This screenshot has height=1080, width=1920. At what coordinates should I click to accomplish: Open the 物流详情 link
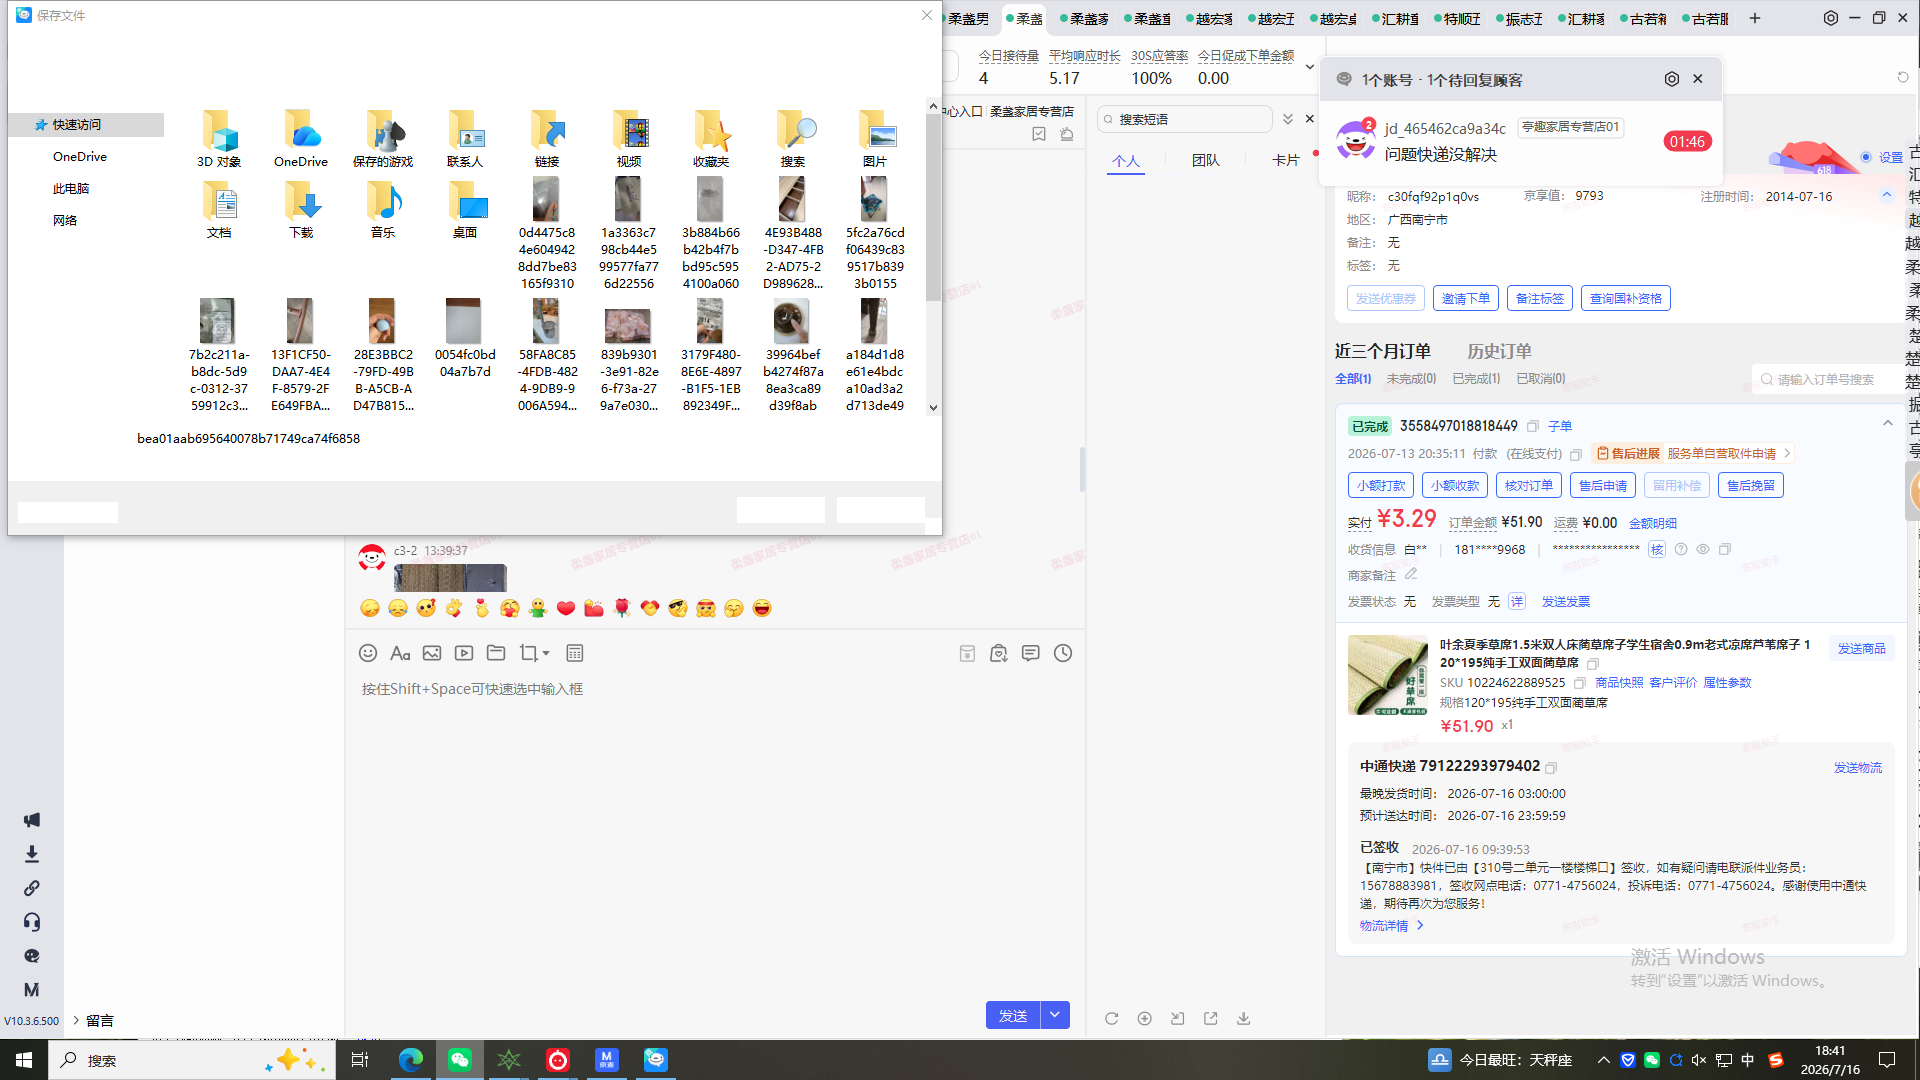(x=1391, y=926)
